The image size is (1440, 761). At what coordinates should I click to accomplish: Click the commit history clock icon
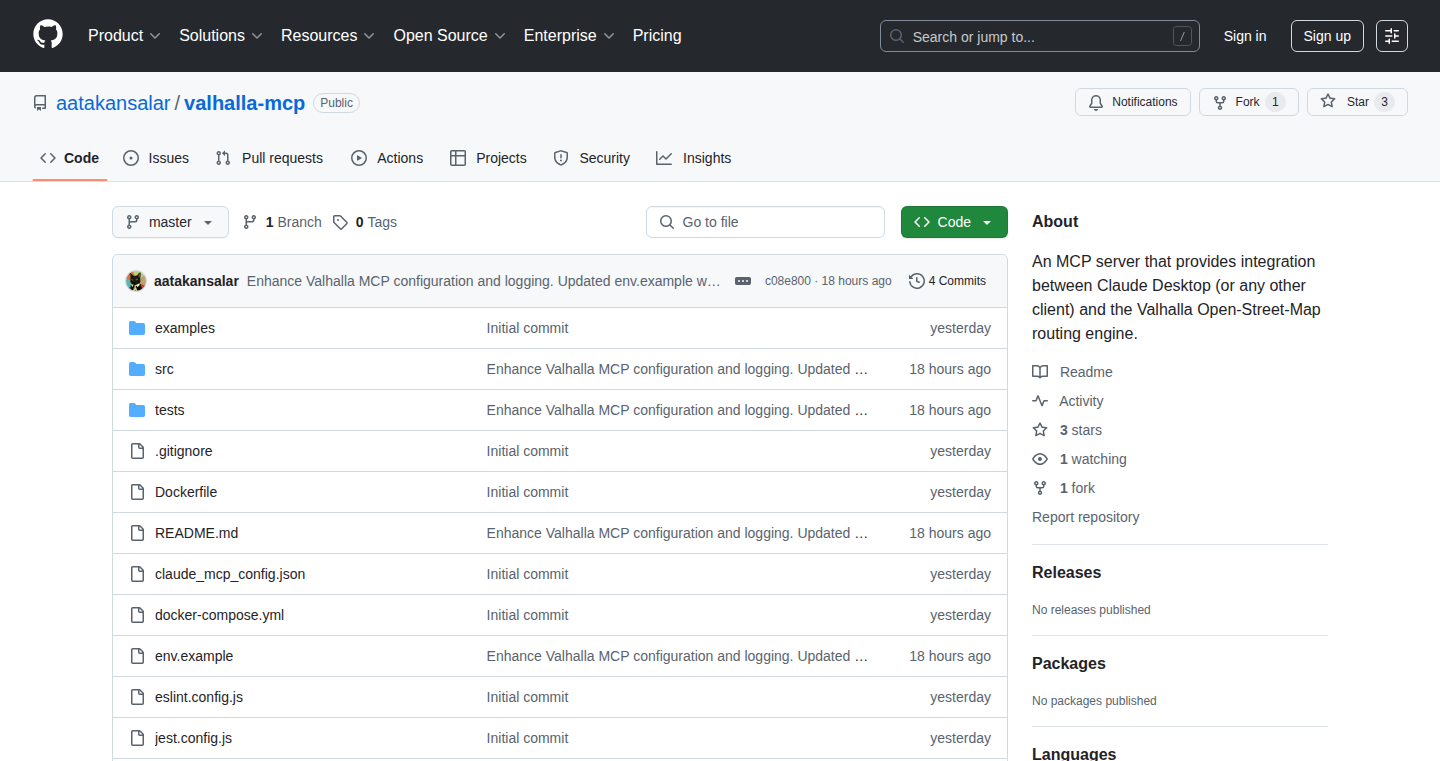[916, 281]
